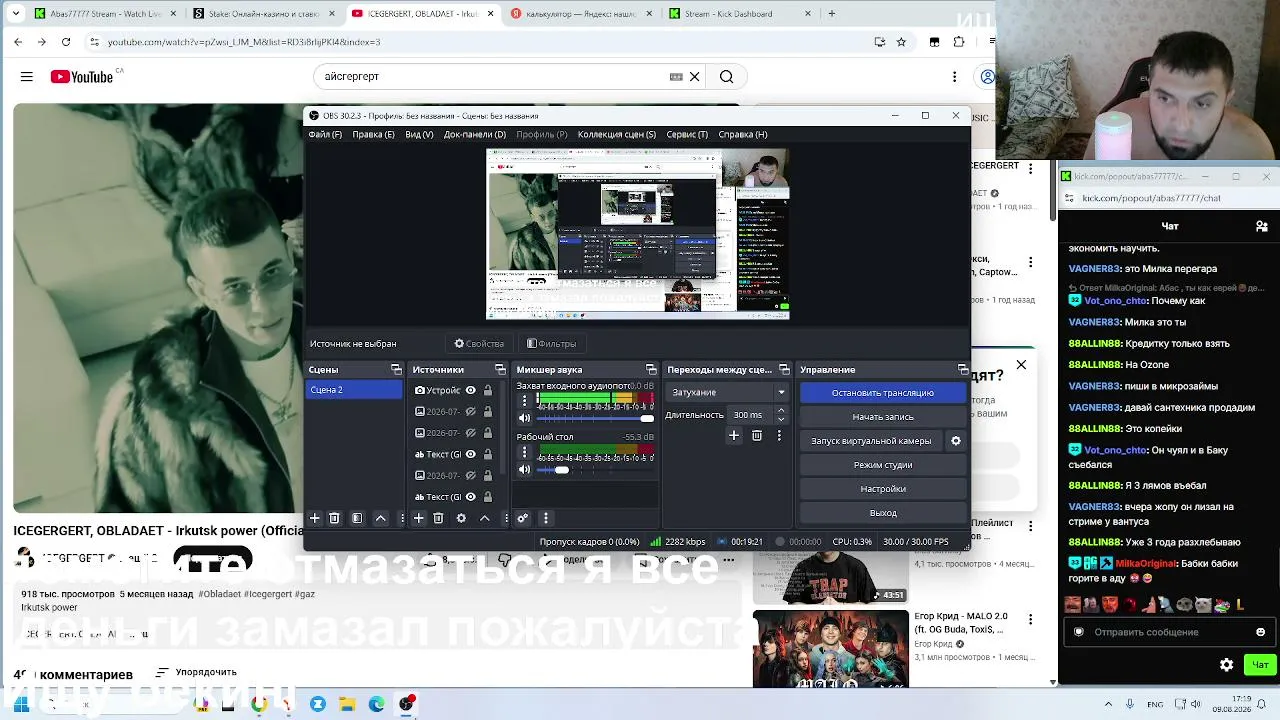
Task: Click Остановить трансляцию button
Action: tap(883, 393)
